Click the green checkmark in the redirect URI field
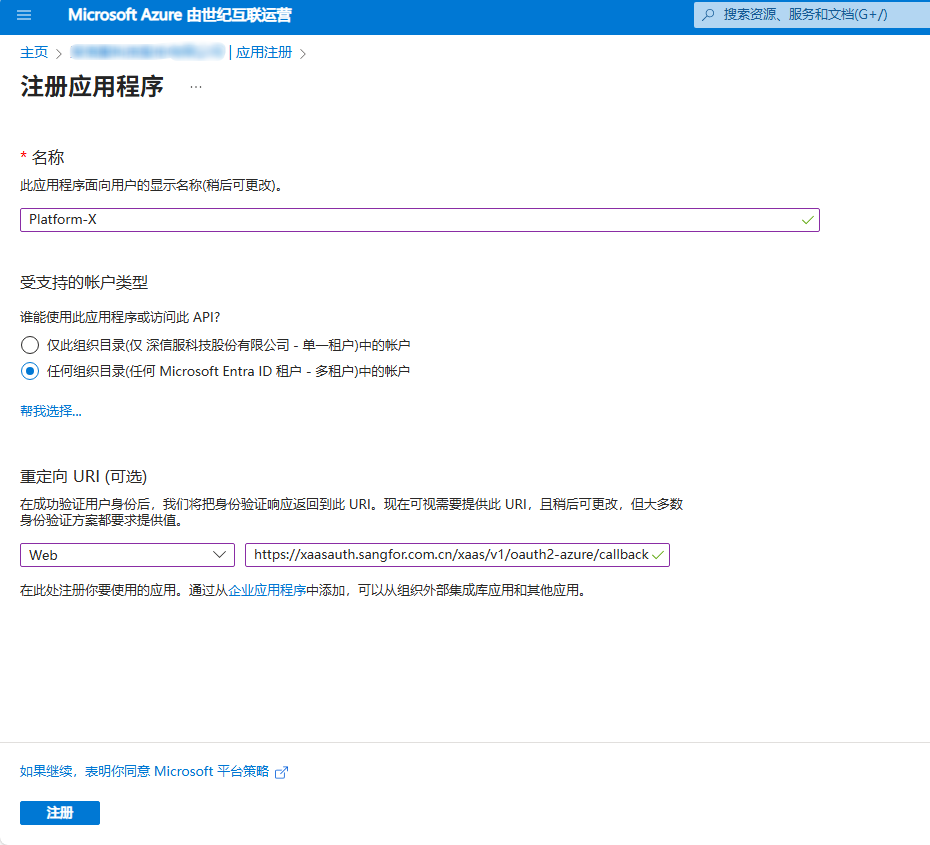 [x=658, y=555]
